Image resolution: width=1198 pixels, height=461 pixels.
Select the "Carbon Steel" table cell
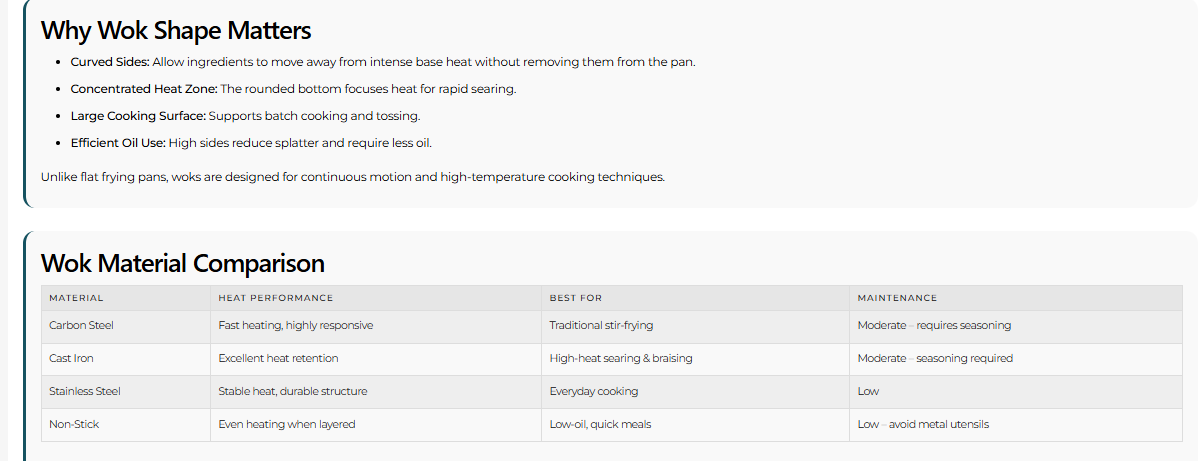coord(81,325)
